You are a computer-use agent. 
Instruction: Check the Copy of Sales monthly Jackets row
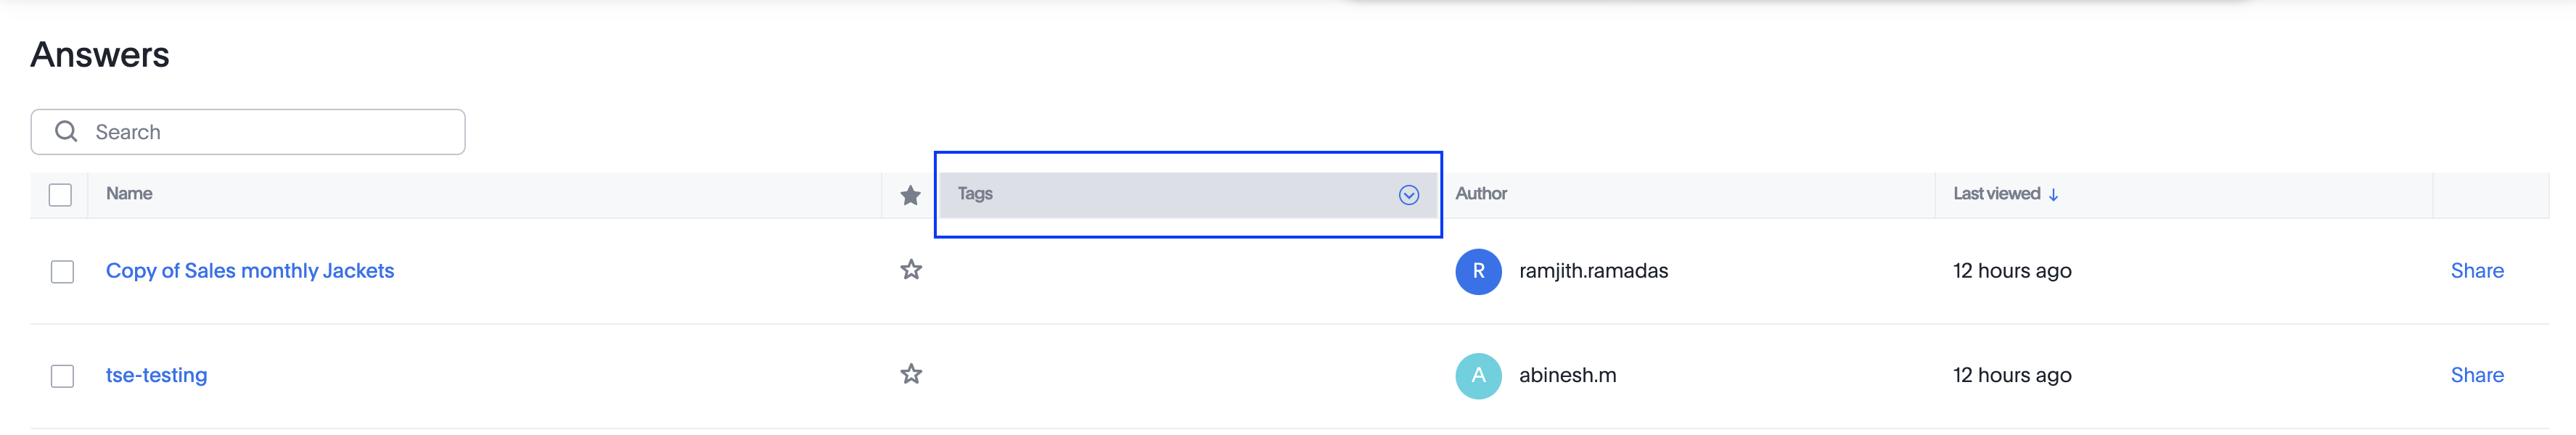tap(62, 272)
